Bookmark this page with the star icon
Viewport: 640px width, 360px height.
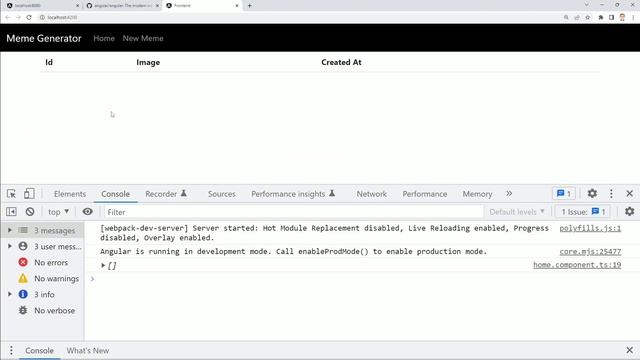(x=588, y=17)
